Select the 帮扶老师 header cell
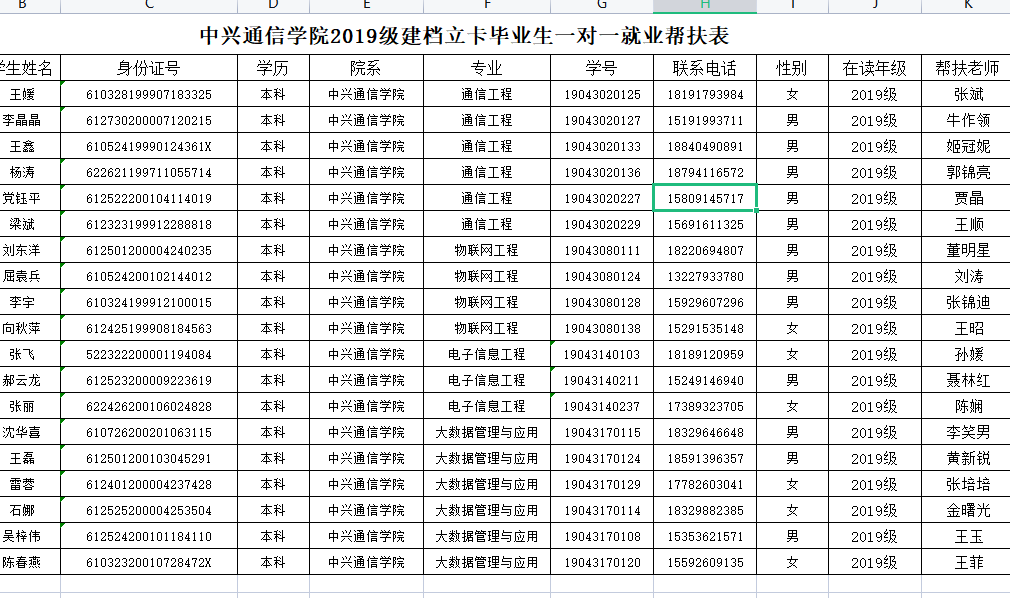The image size is (1010, 598). (x=967, y=68)
